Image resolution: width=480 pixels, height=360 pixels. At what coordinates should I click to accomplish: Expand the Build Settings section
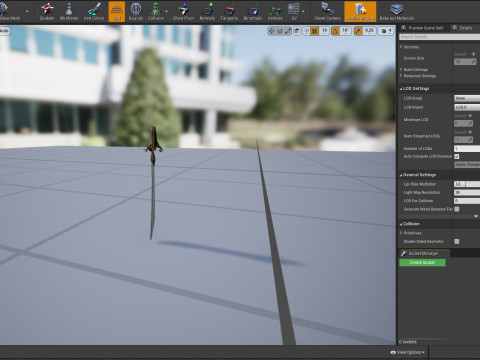[x=415, y=69]
